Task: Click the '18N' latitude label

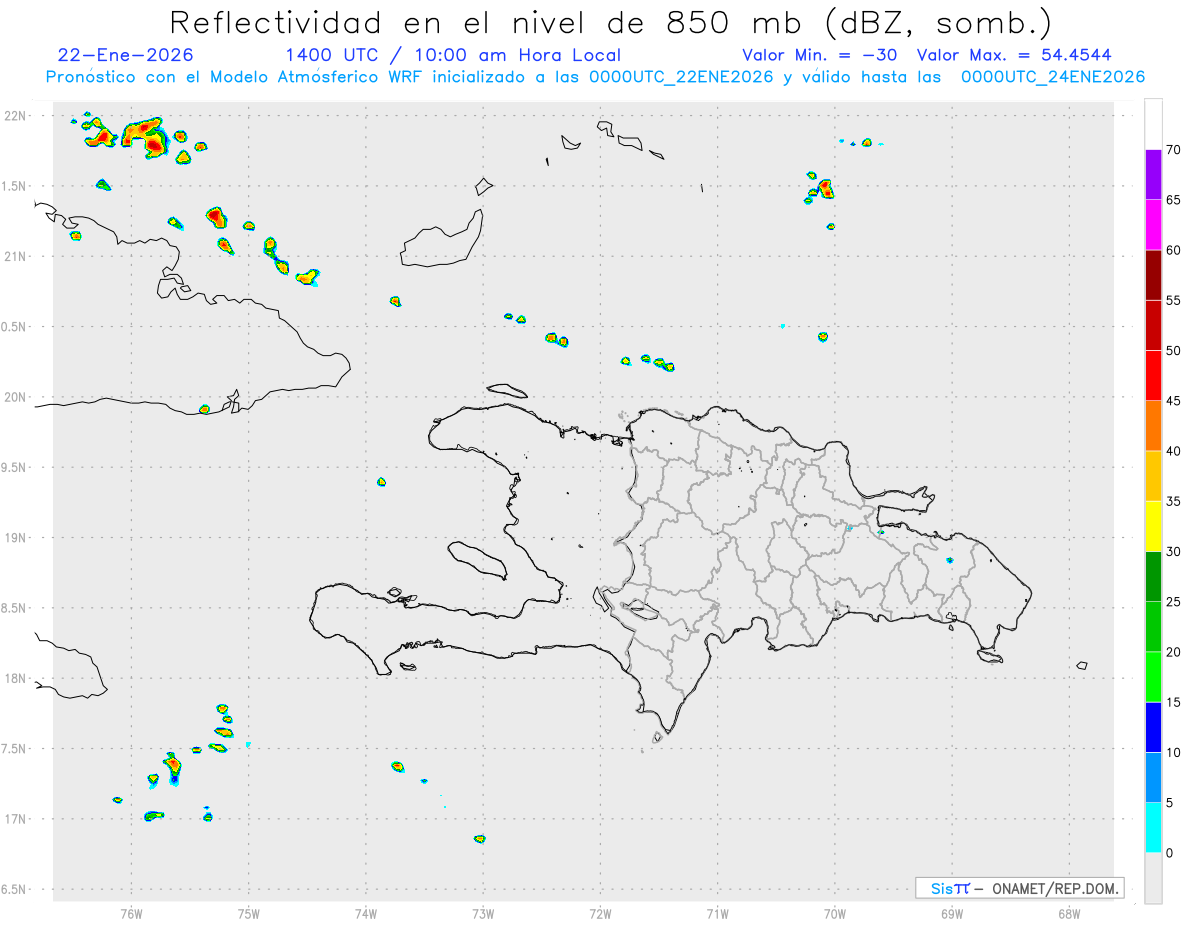Action: (x=15, y=679)
